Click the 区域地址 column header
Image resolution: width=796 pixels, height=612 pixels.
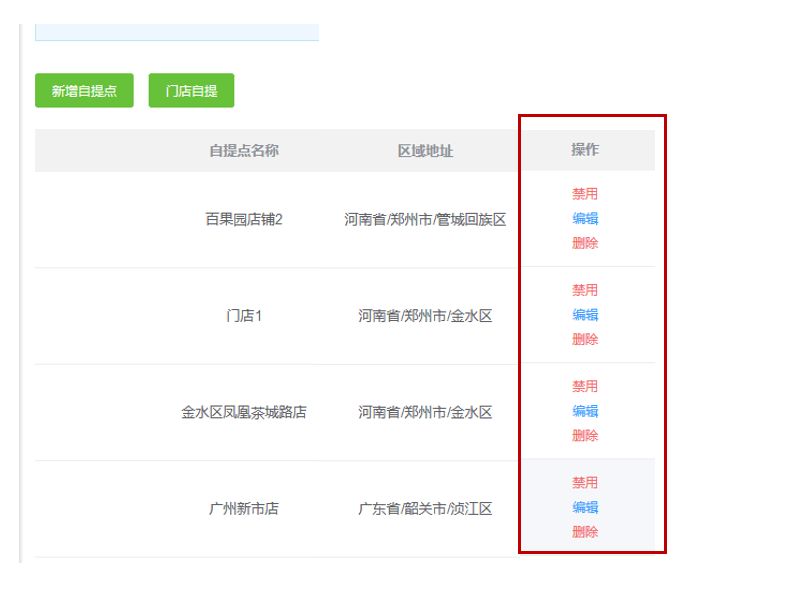point(425,151)
